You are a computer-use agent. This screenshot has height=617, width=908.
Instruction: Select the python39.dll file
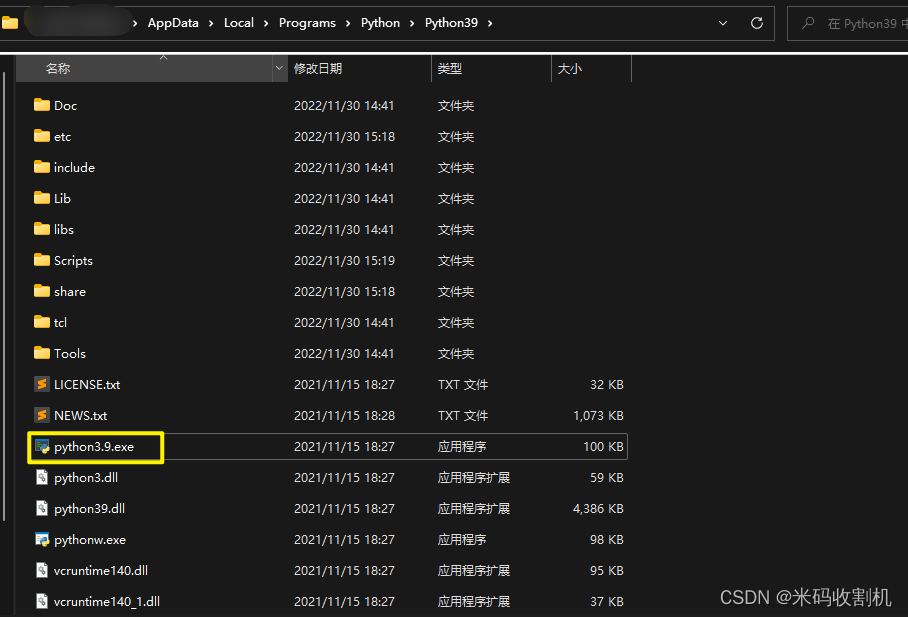click(87, 508)
